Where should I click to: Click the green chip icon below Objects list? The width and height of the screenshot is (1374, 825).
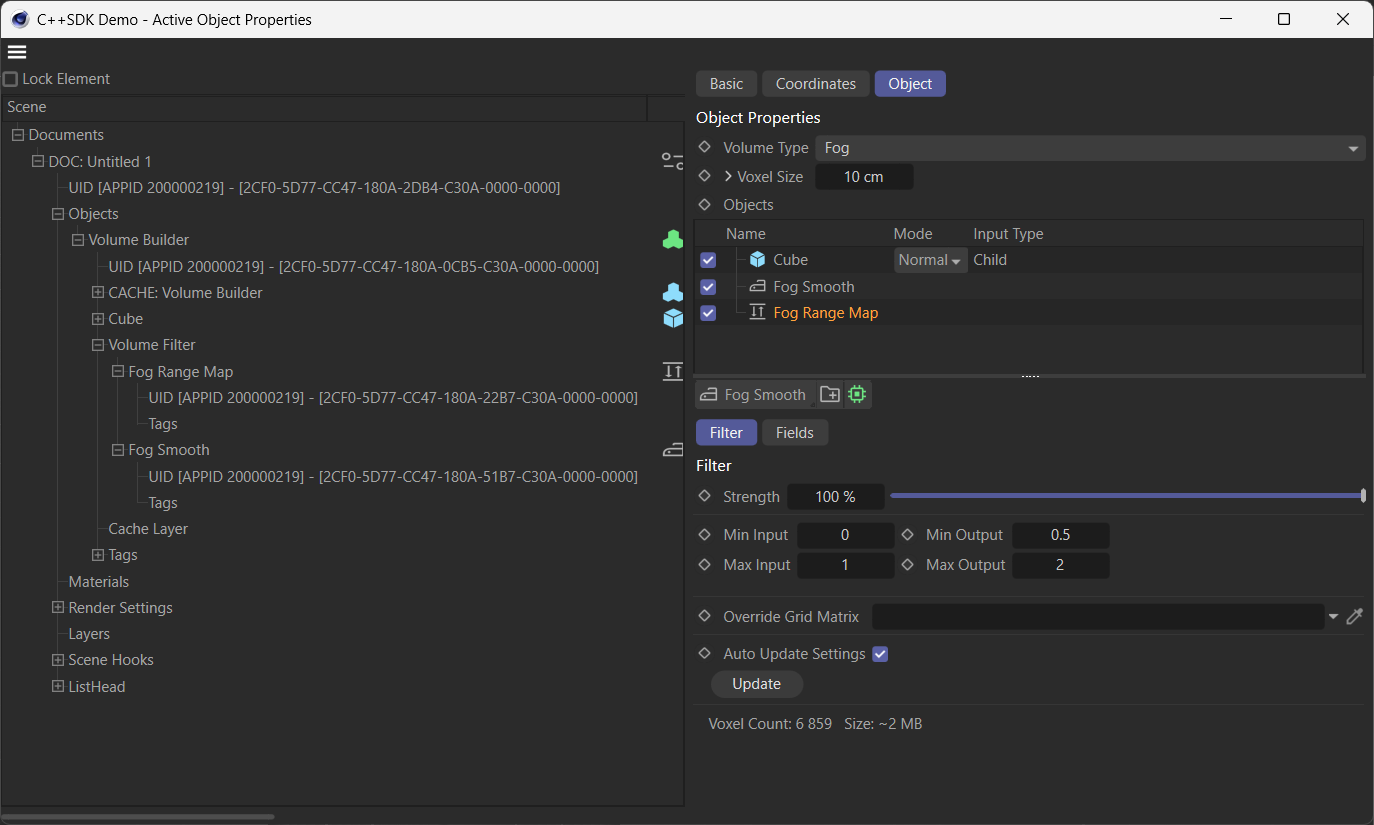click(x=857, y=395)
